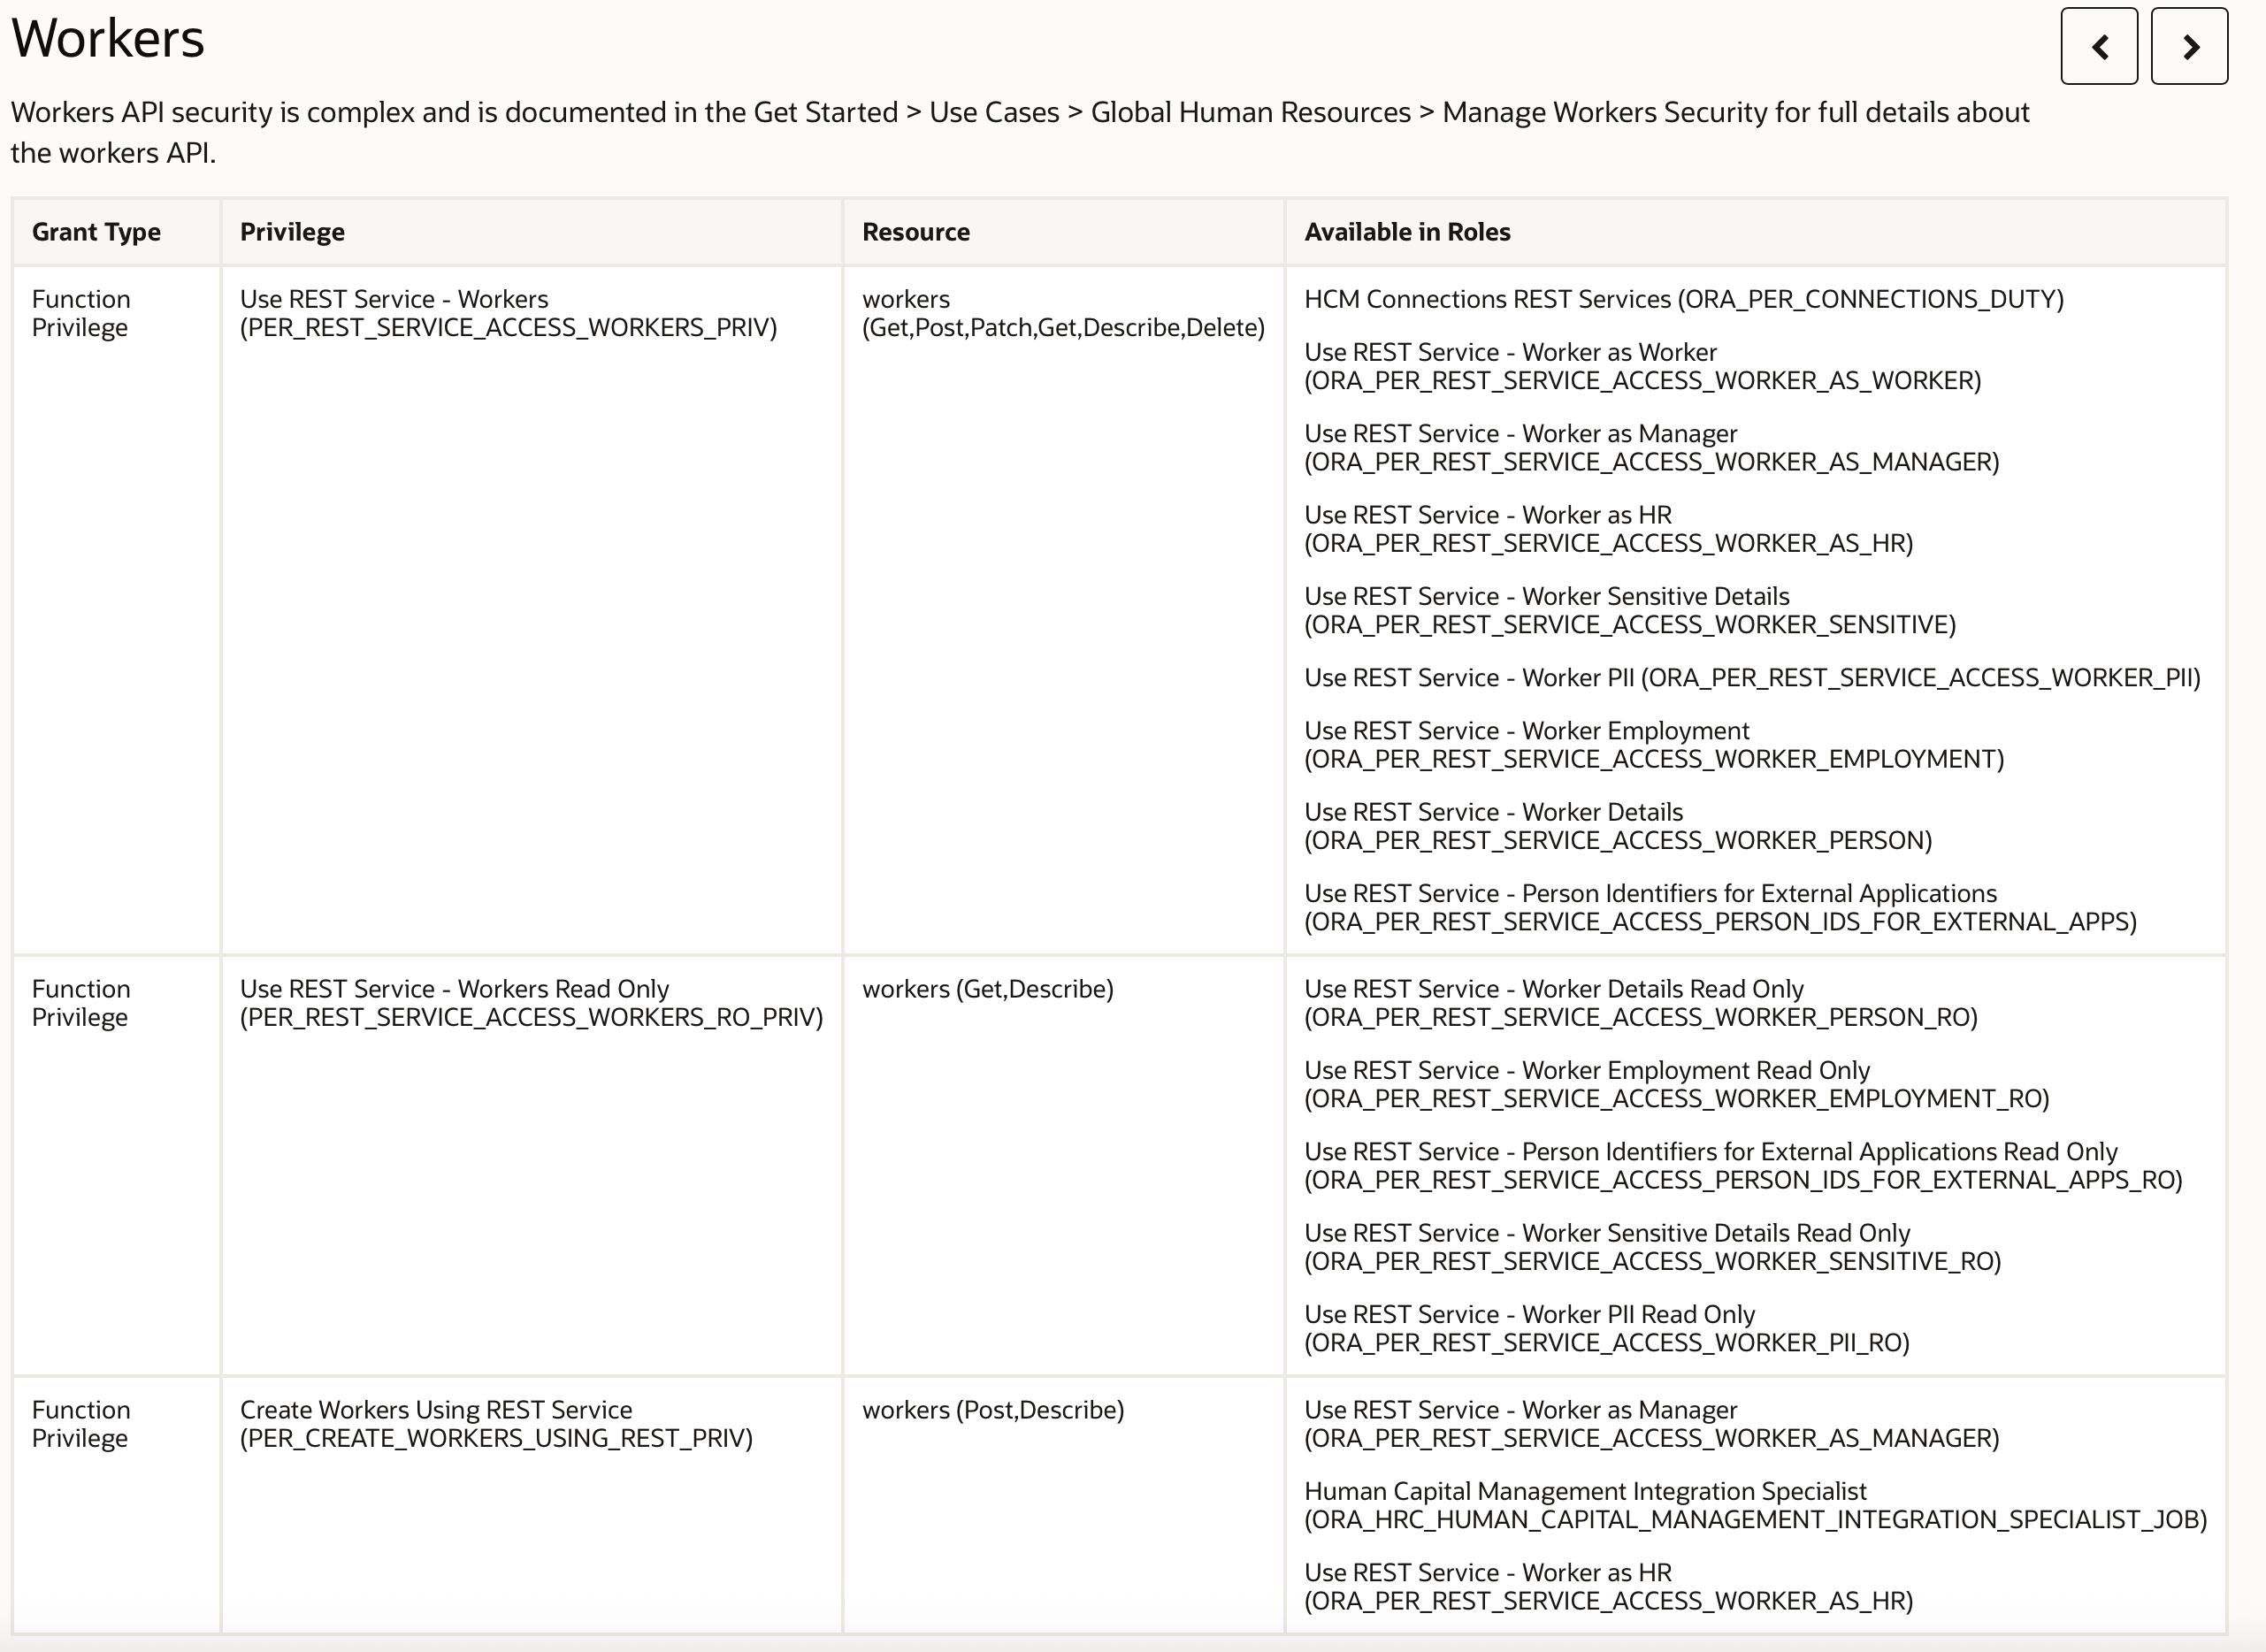
Task: Open the Manage Workers Security link
Action: point(1607,112)
